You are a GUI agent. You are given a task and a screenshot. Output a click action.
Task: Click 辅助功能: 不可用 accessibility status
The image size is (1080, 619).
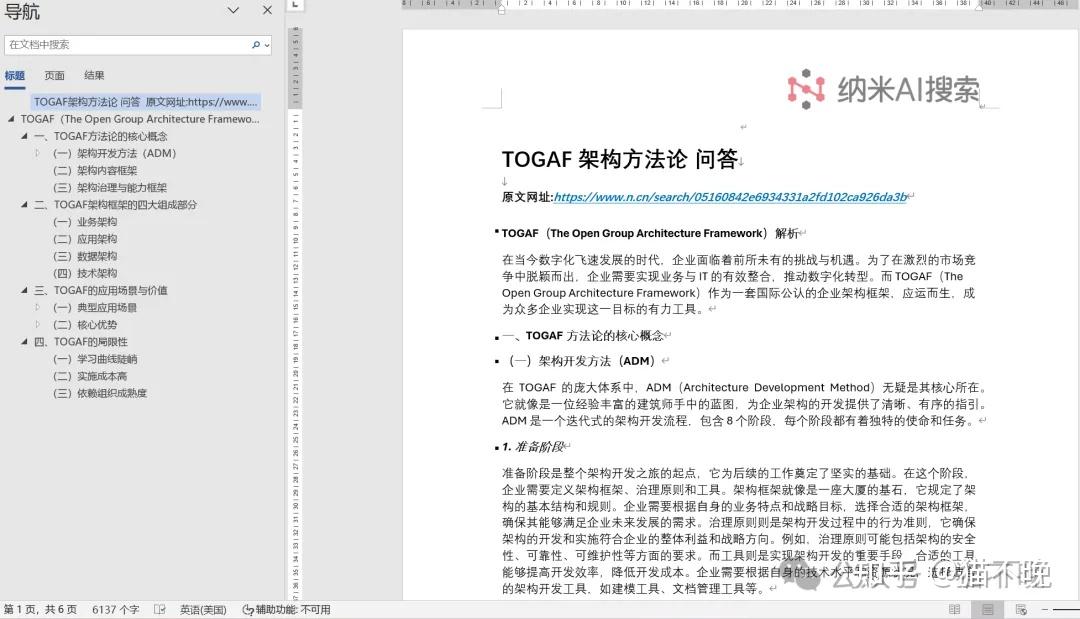[287, 609]
